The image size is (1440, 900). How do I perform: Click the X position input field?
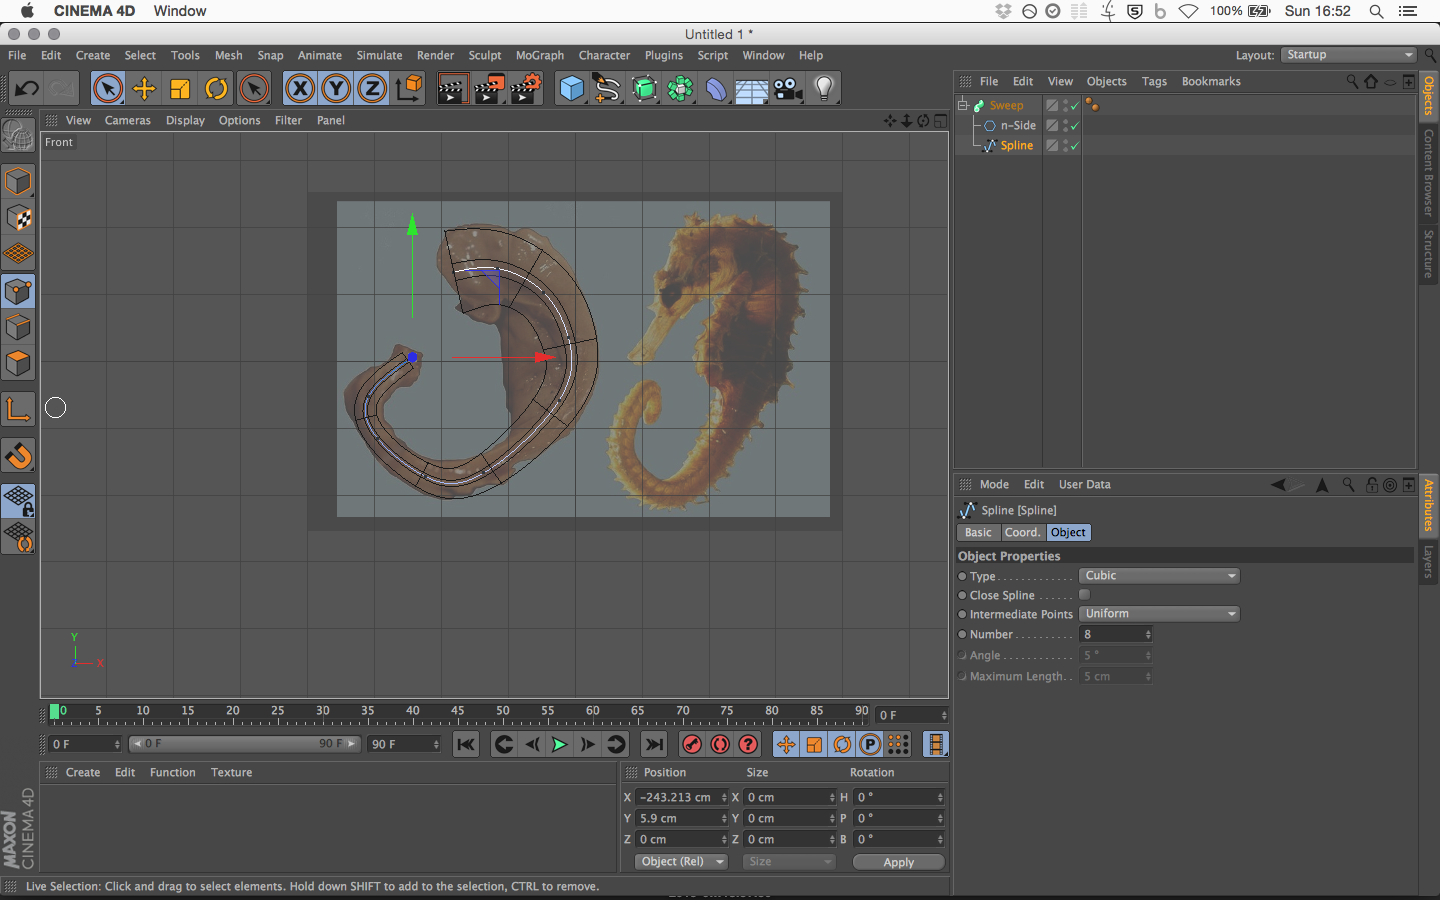pyautogui.click(x=676, y=798)
